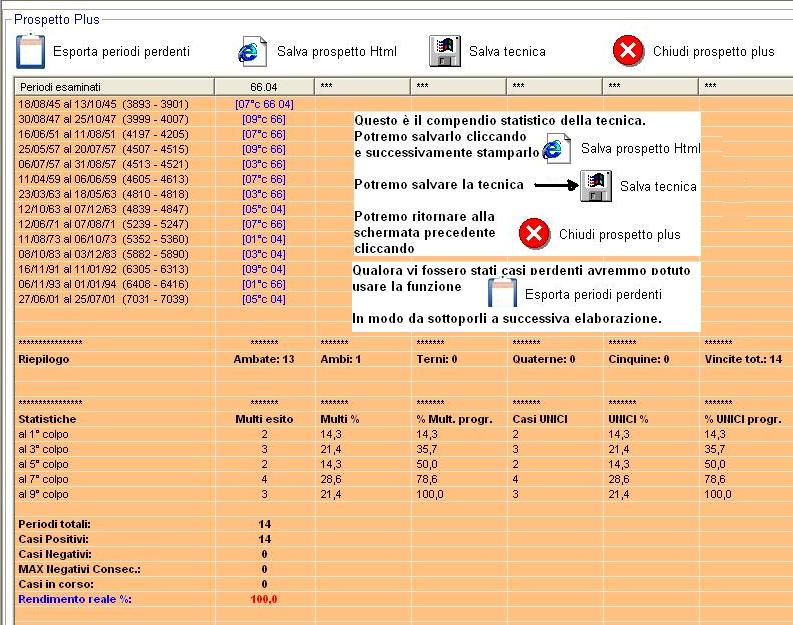Click the '% Mult. progr.' statistics header
The width and height of the screenshot is (793, 625).
point(454,419)
